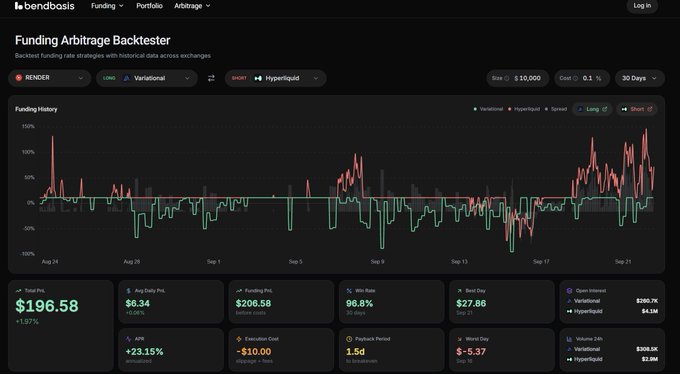Click the -$10.00 Execution Cost value

pos(254,351)
